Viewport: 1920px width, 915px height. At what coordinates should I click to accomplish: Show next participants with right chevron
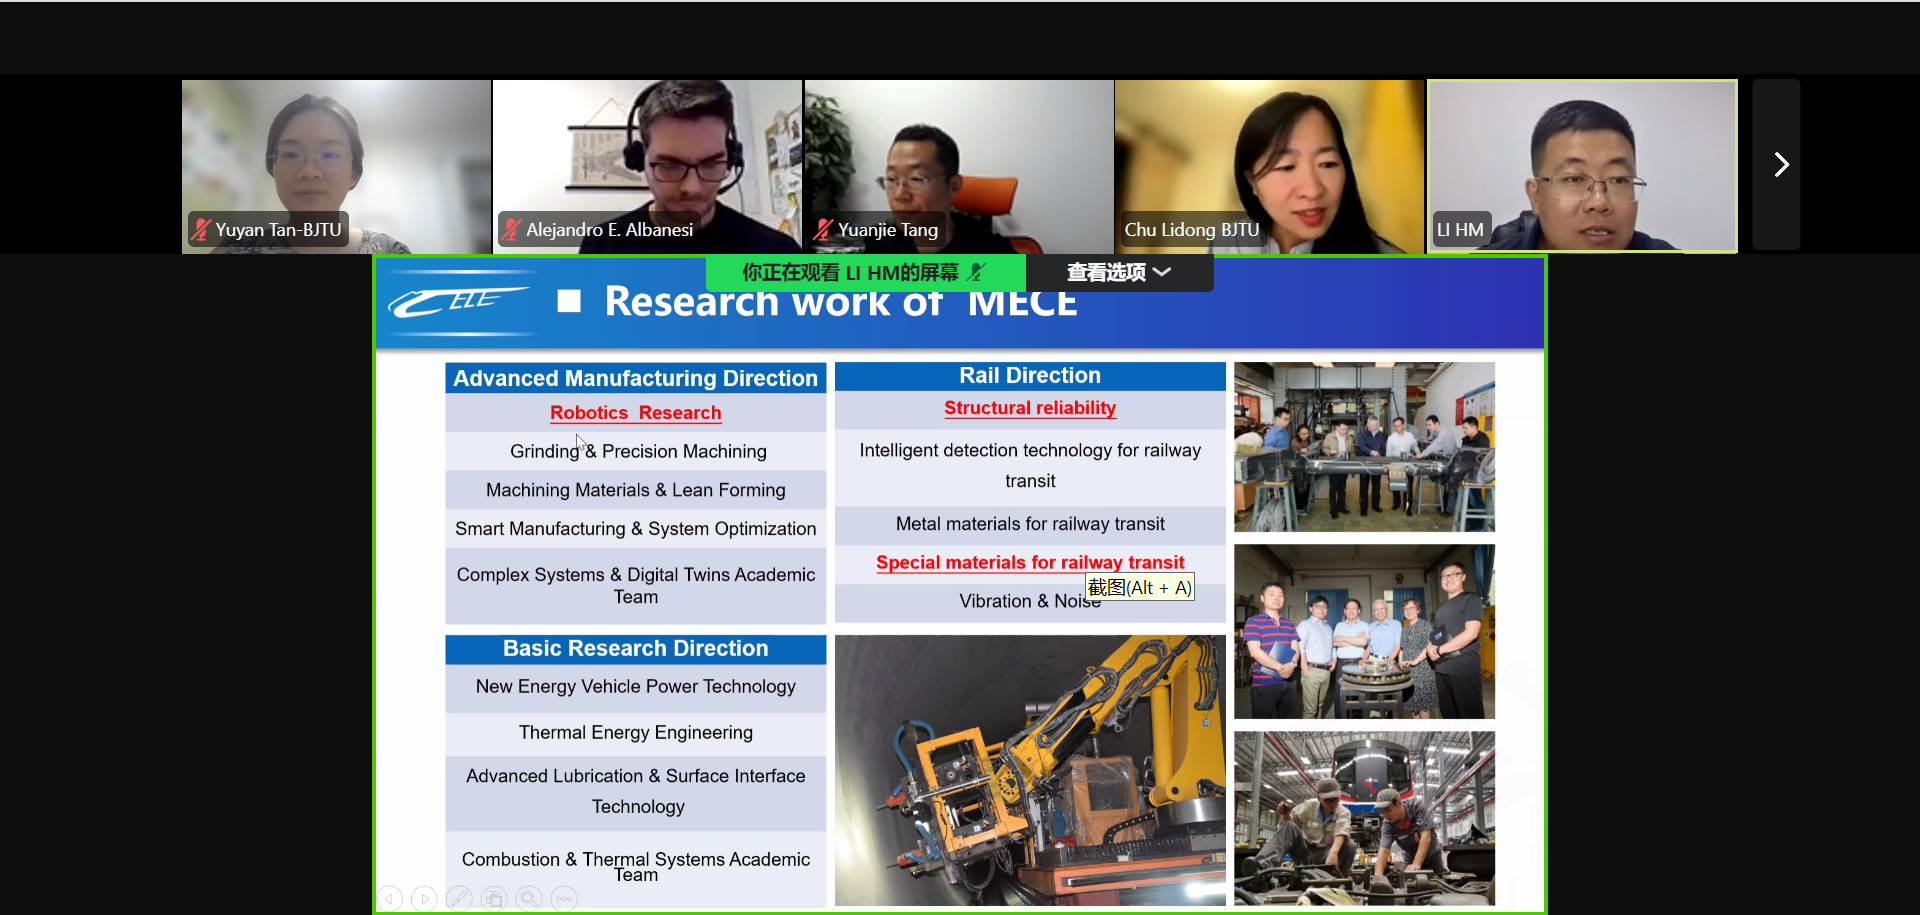(1780, 165)
